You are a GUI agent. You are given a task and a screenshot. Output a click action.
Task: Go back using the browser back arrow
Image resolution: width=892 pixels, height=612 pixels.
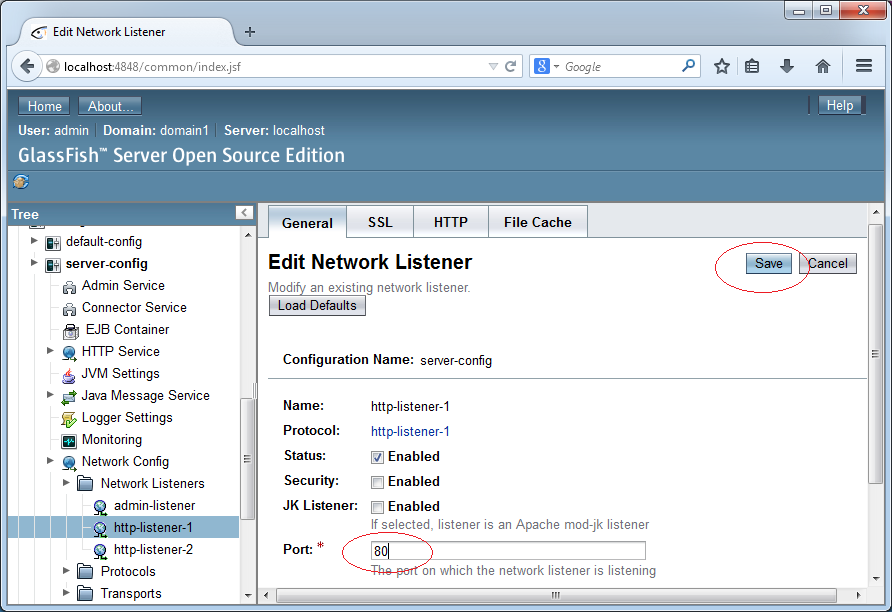(27, 67)
